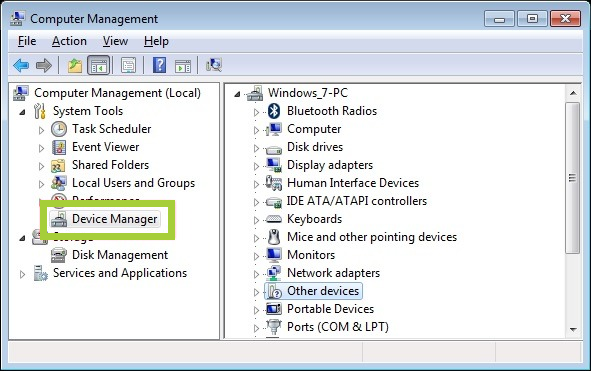Viewport: 591px width, 371px height.
Task: Click the blue Back arrow toolbar icon
Action: (21, 66)
